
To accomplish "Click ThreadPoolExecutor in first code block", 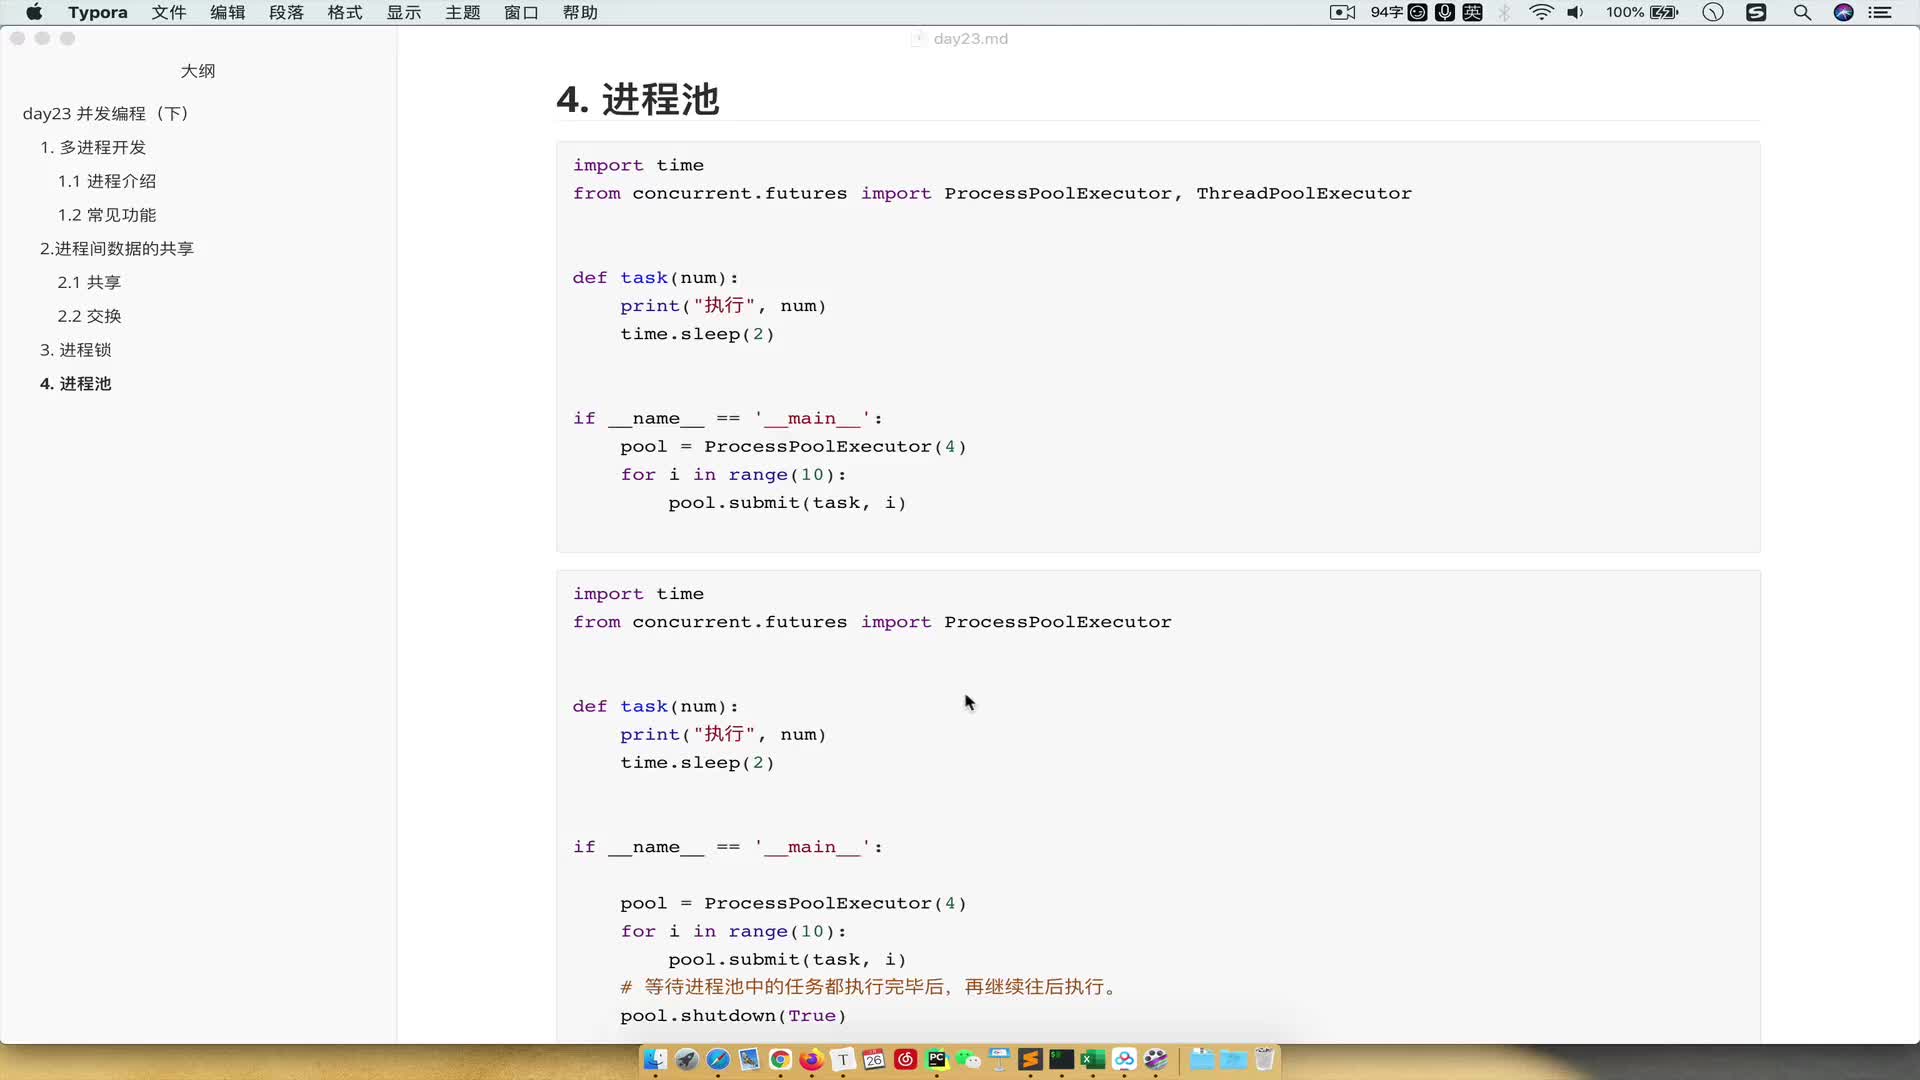I will 1304,193.
